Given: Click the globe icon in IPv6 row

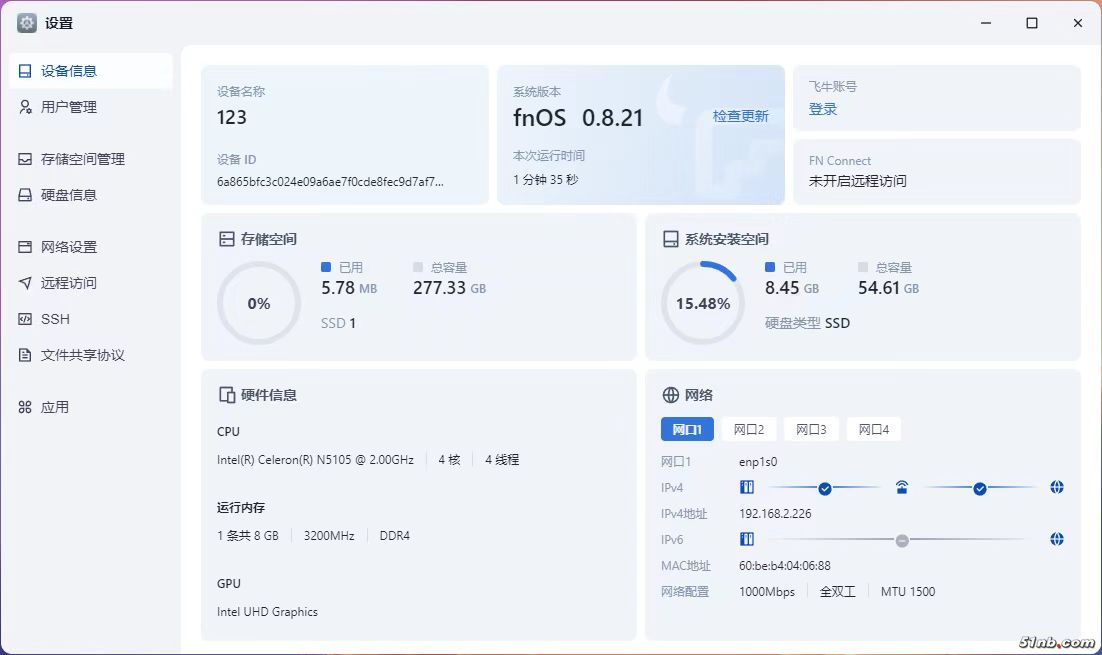Looking at the screenshot, I should click(x=1057, y=540).
